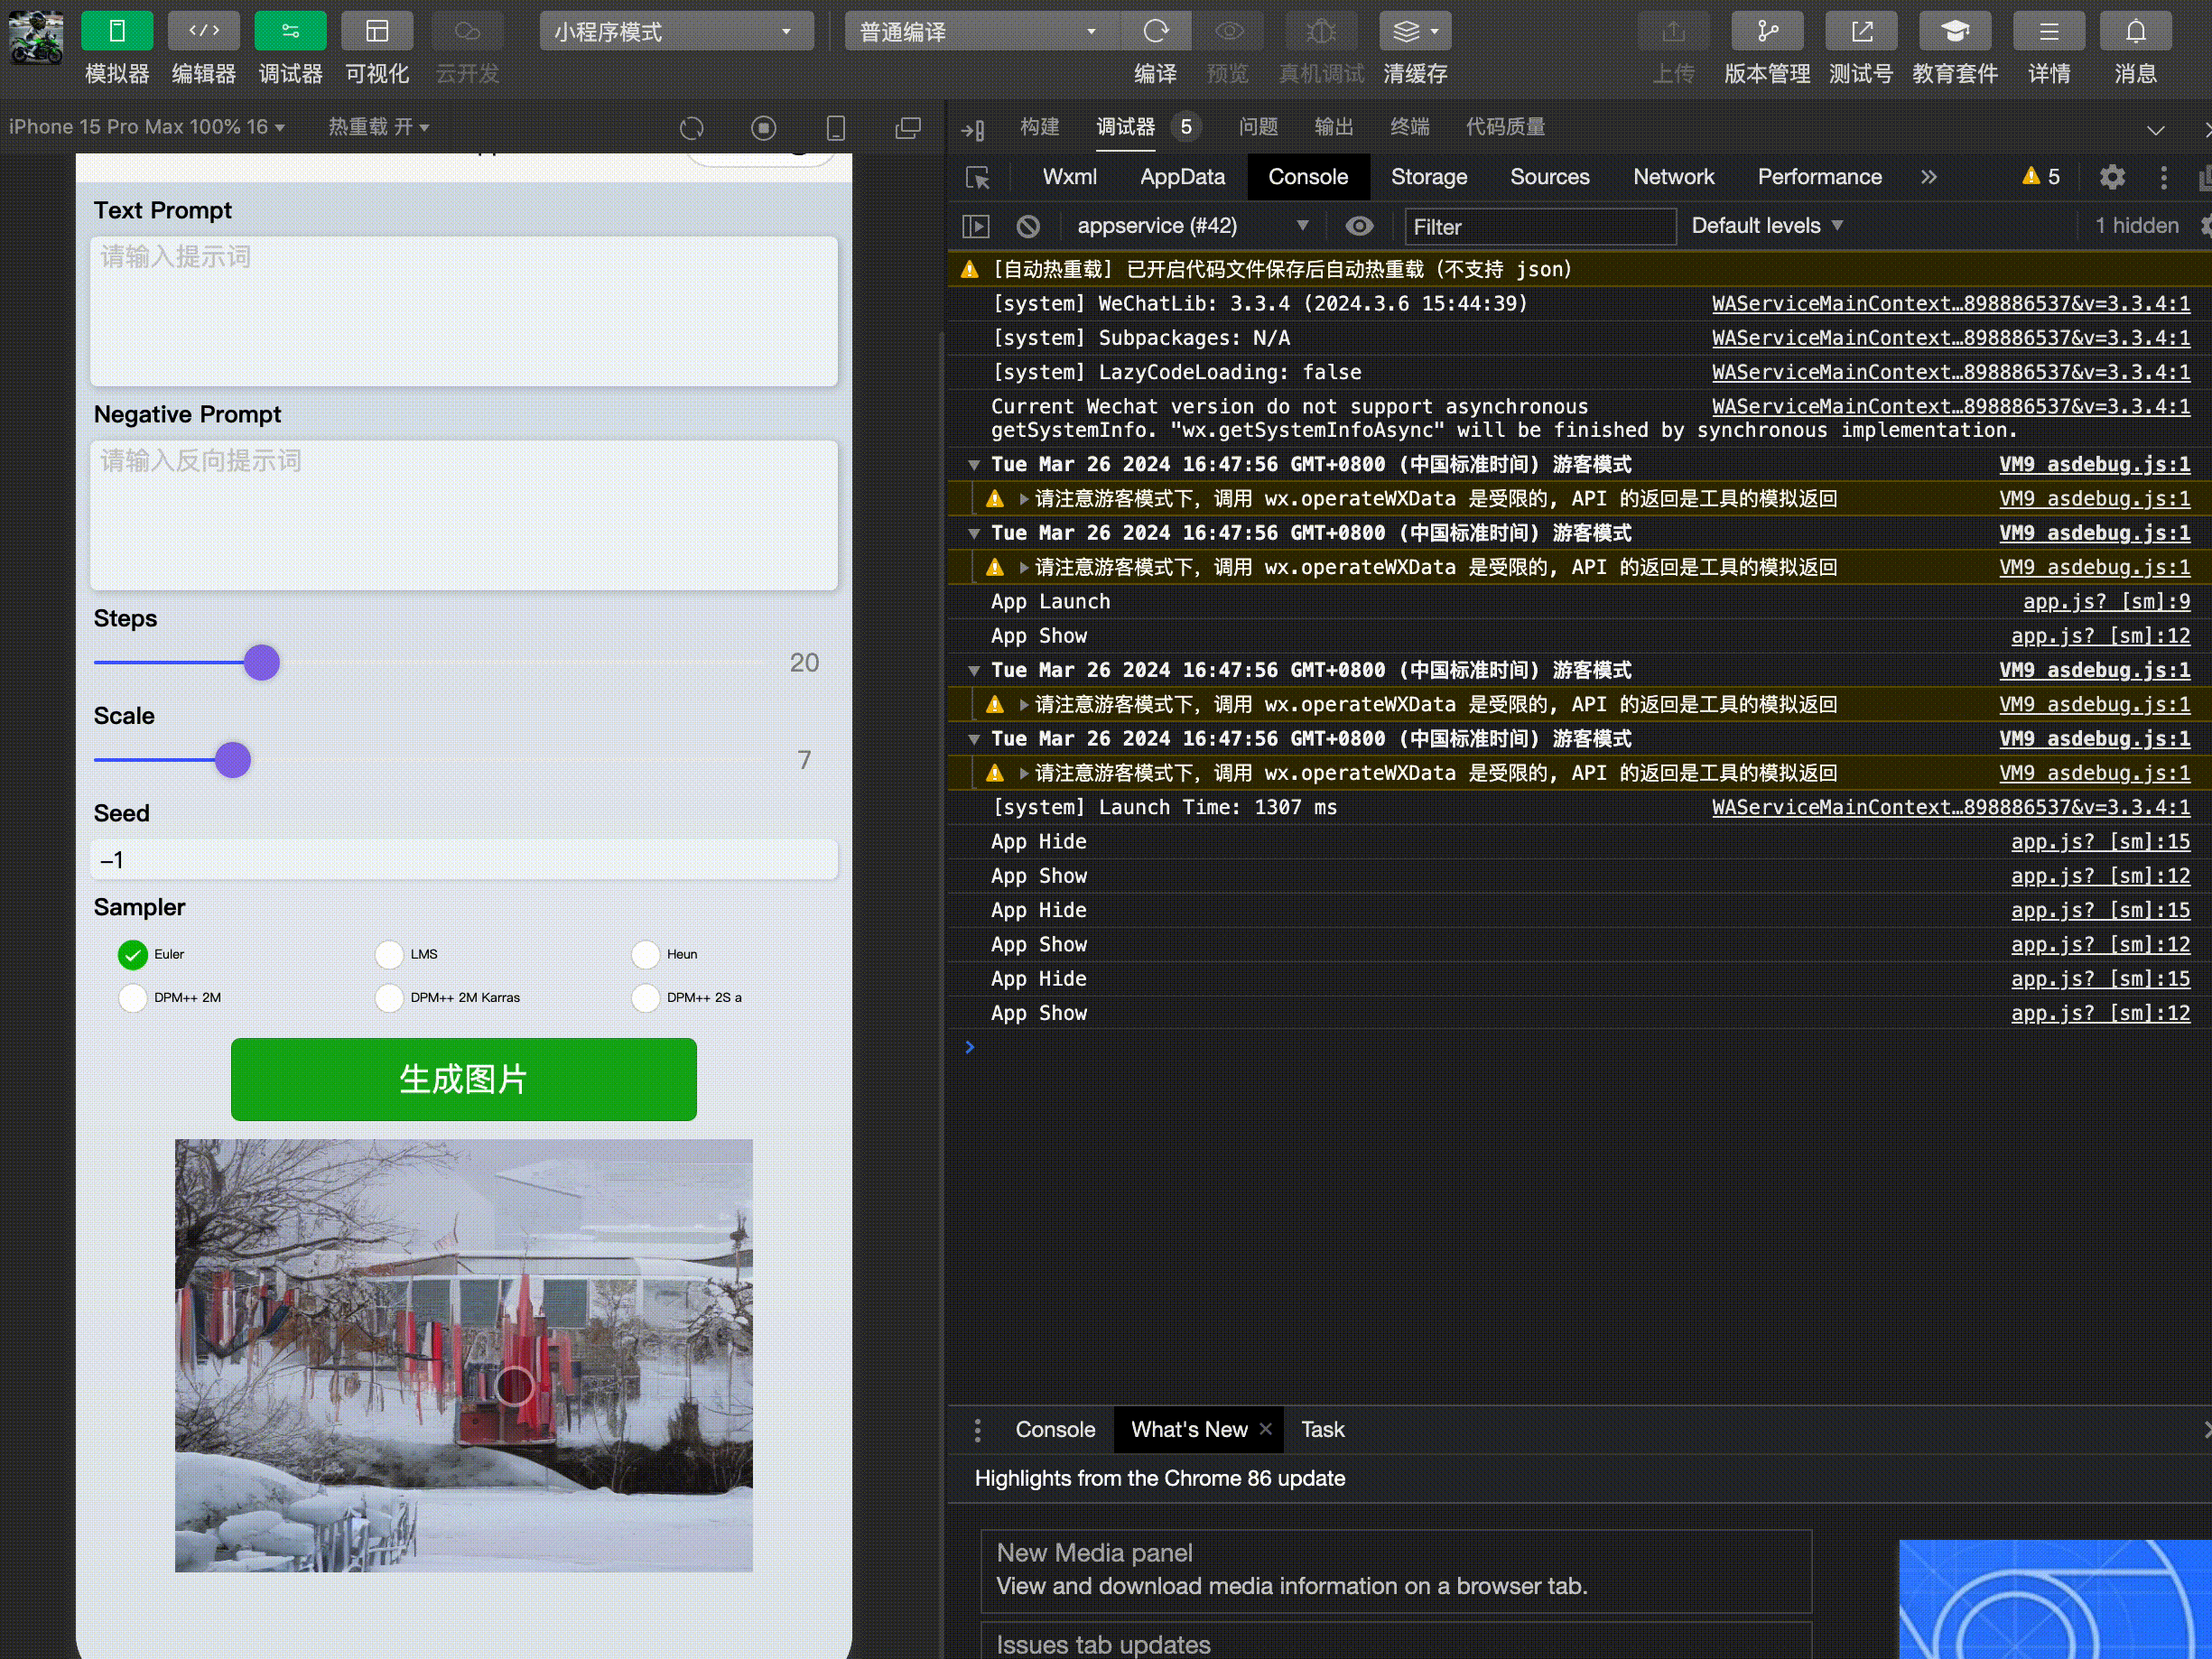Switch to the Storage tab
This screenshot has width=2212, height=1659.
point(1429,177)
